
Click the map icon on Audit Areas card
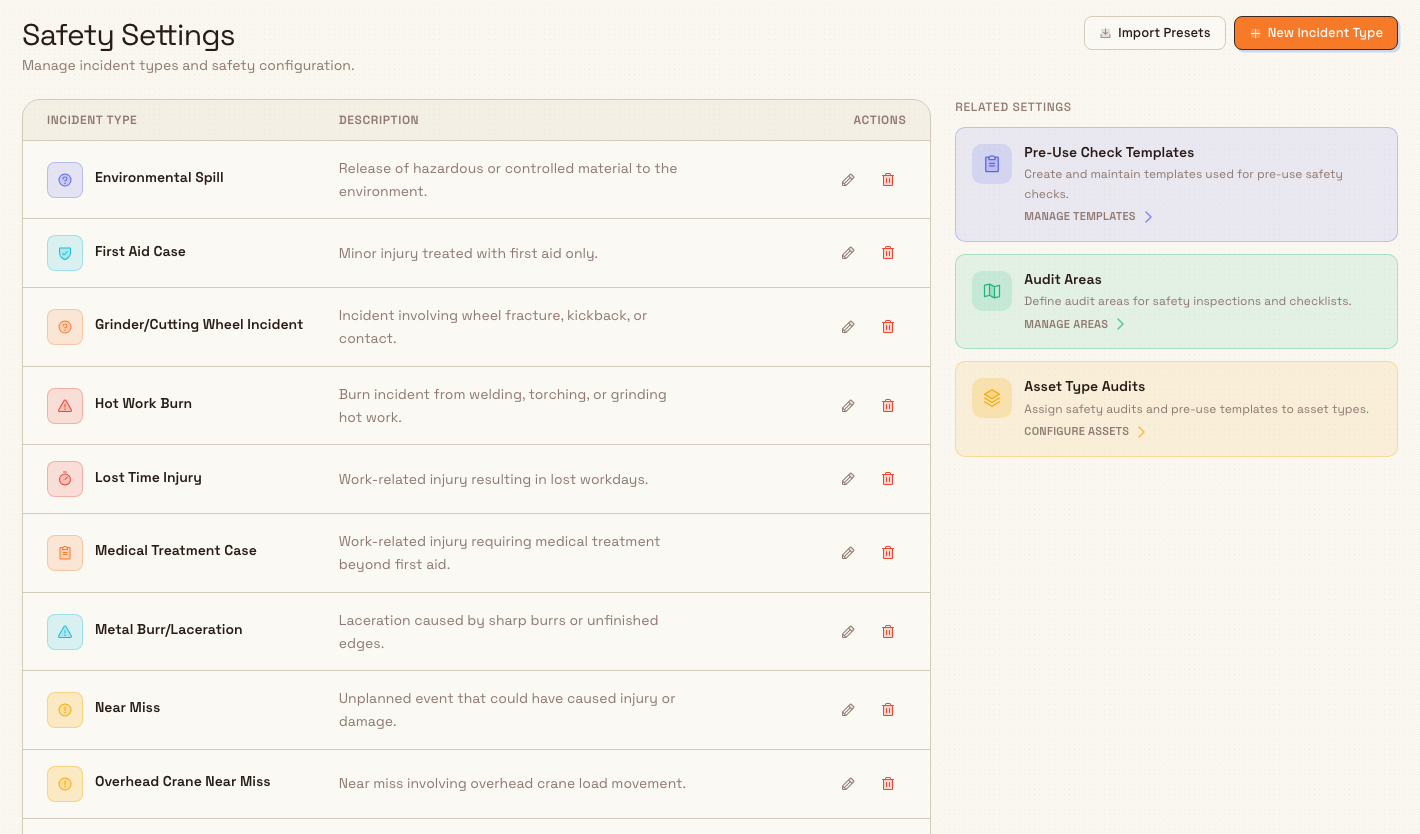(x=992, y=291)
